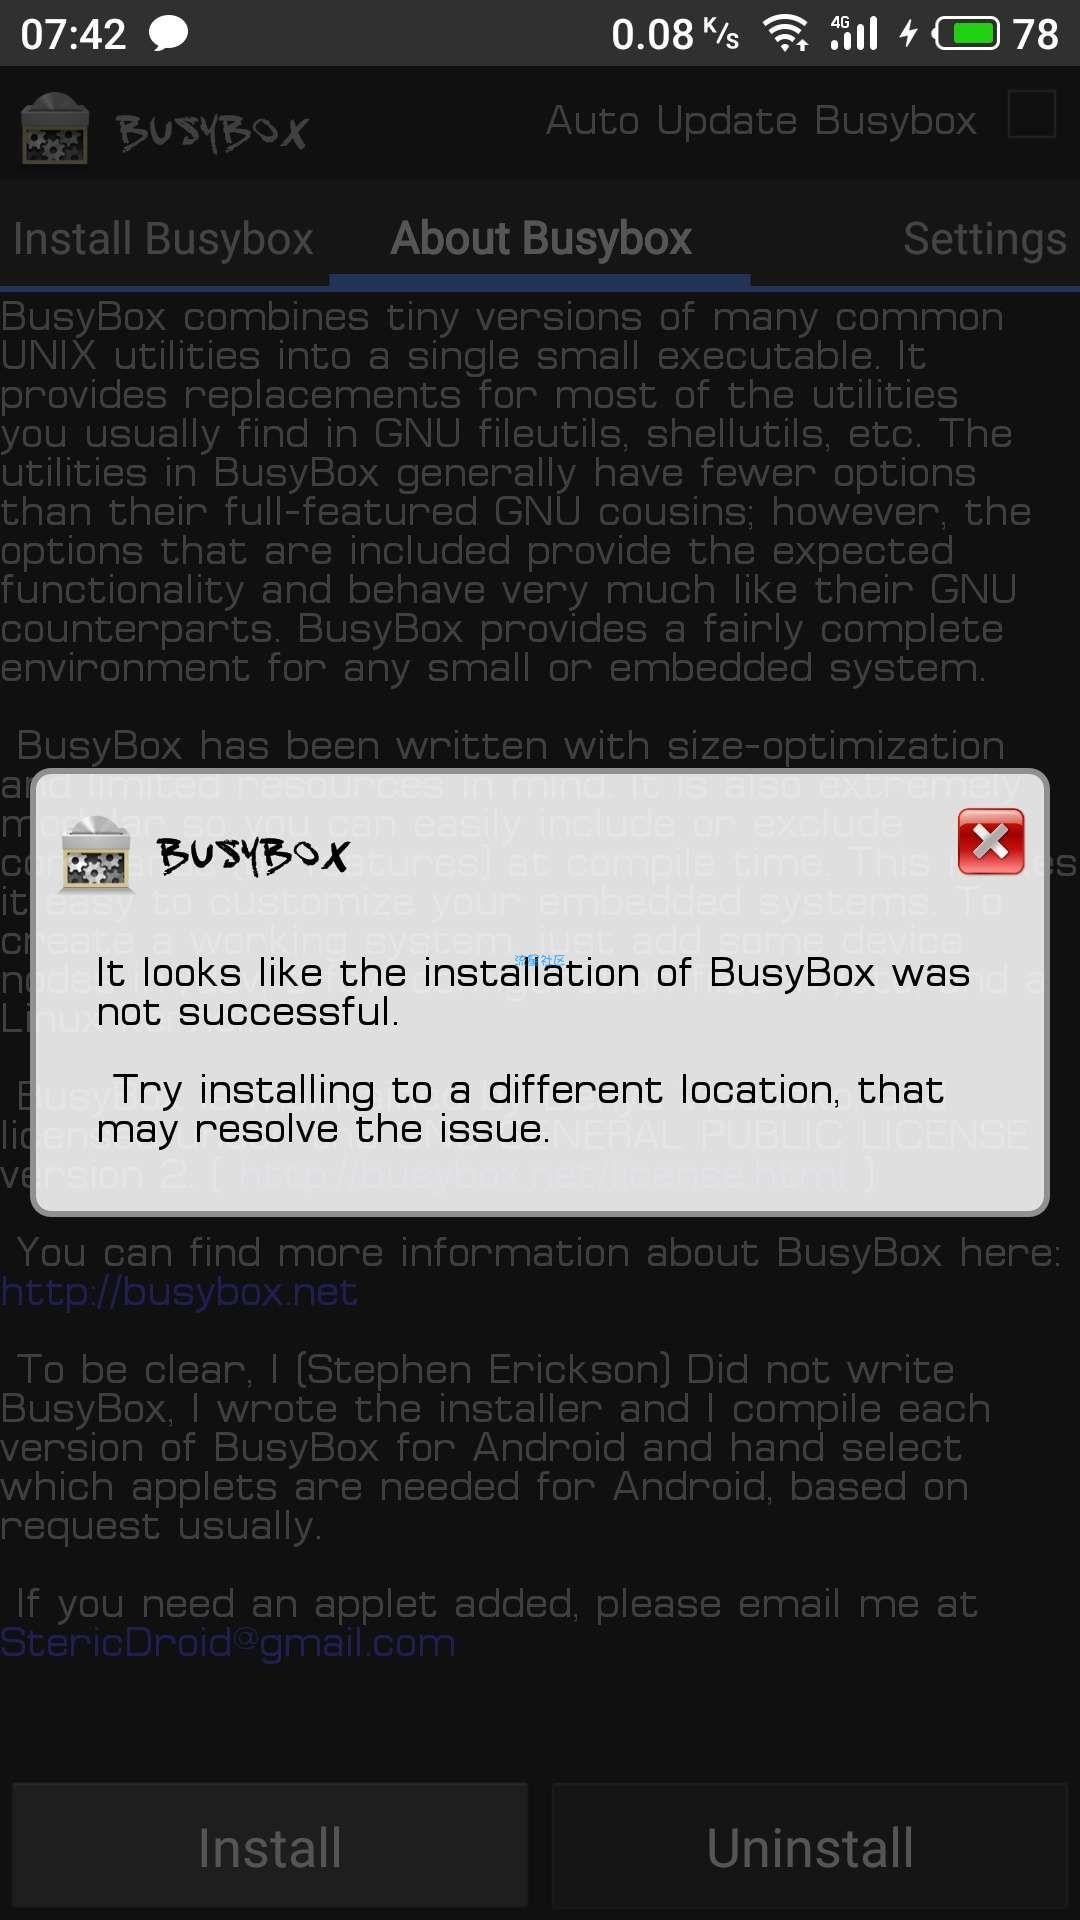The image size is (1080, 1920).
Task: Tap the chat notification icon in status bar
Action: (x=169, y=34)
